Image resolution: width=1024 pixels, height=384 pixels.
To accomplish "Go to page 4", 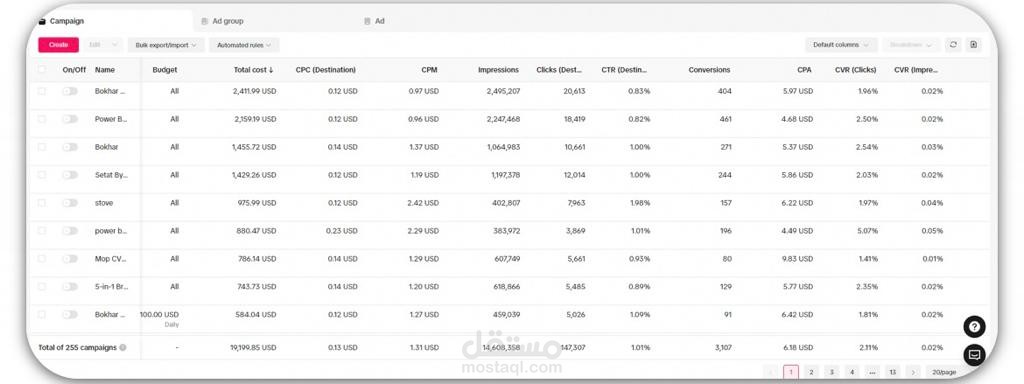I will [852, 372].
